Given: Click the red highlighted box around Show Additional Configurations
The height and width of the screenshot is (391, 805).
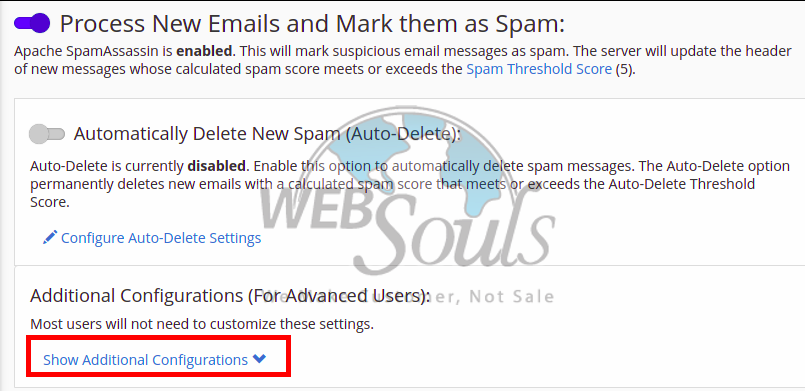Looking at the screenshot, I should [159, 356].
